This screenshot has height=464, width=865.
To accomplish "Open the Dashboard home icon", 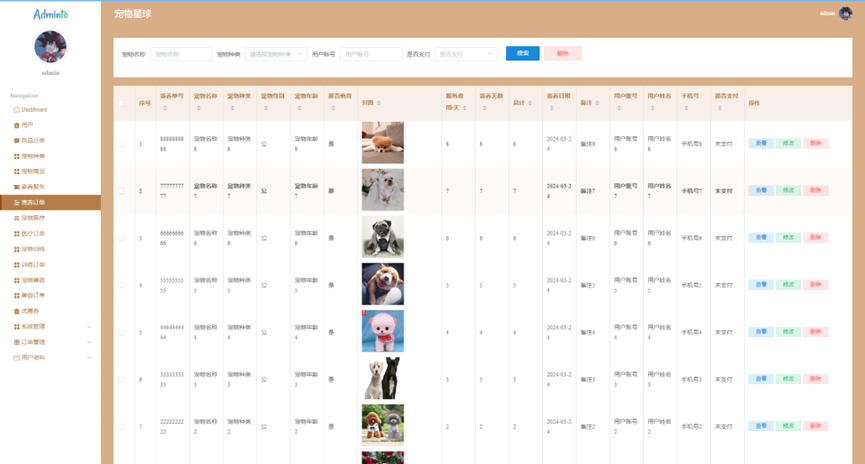I will [x=17, y=110].
